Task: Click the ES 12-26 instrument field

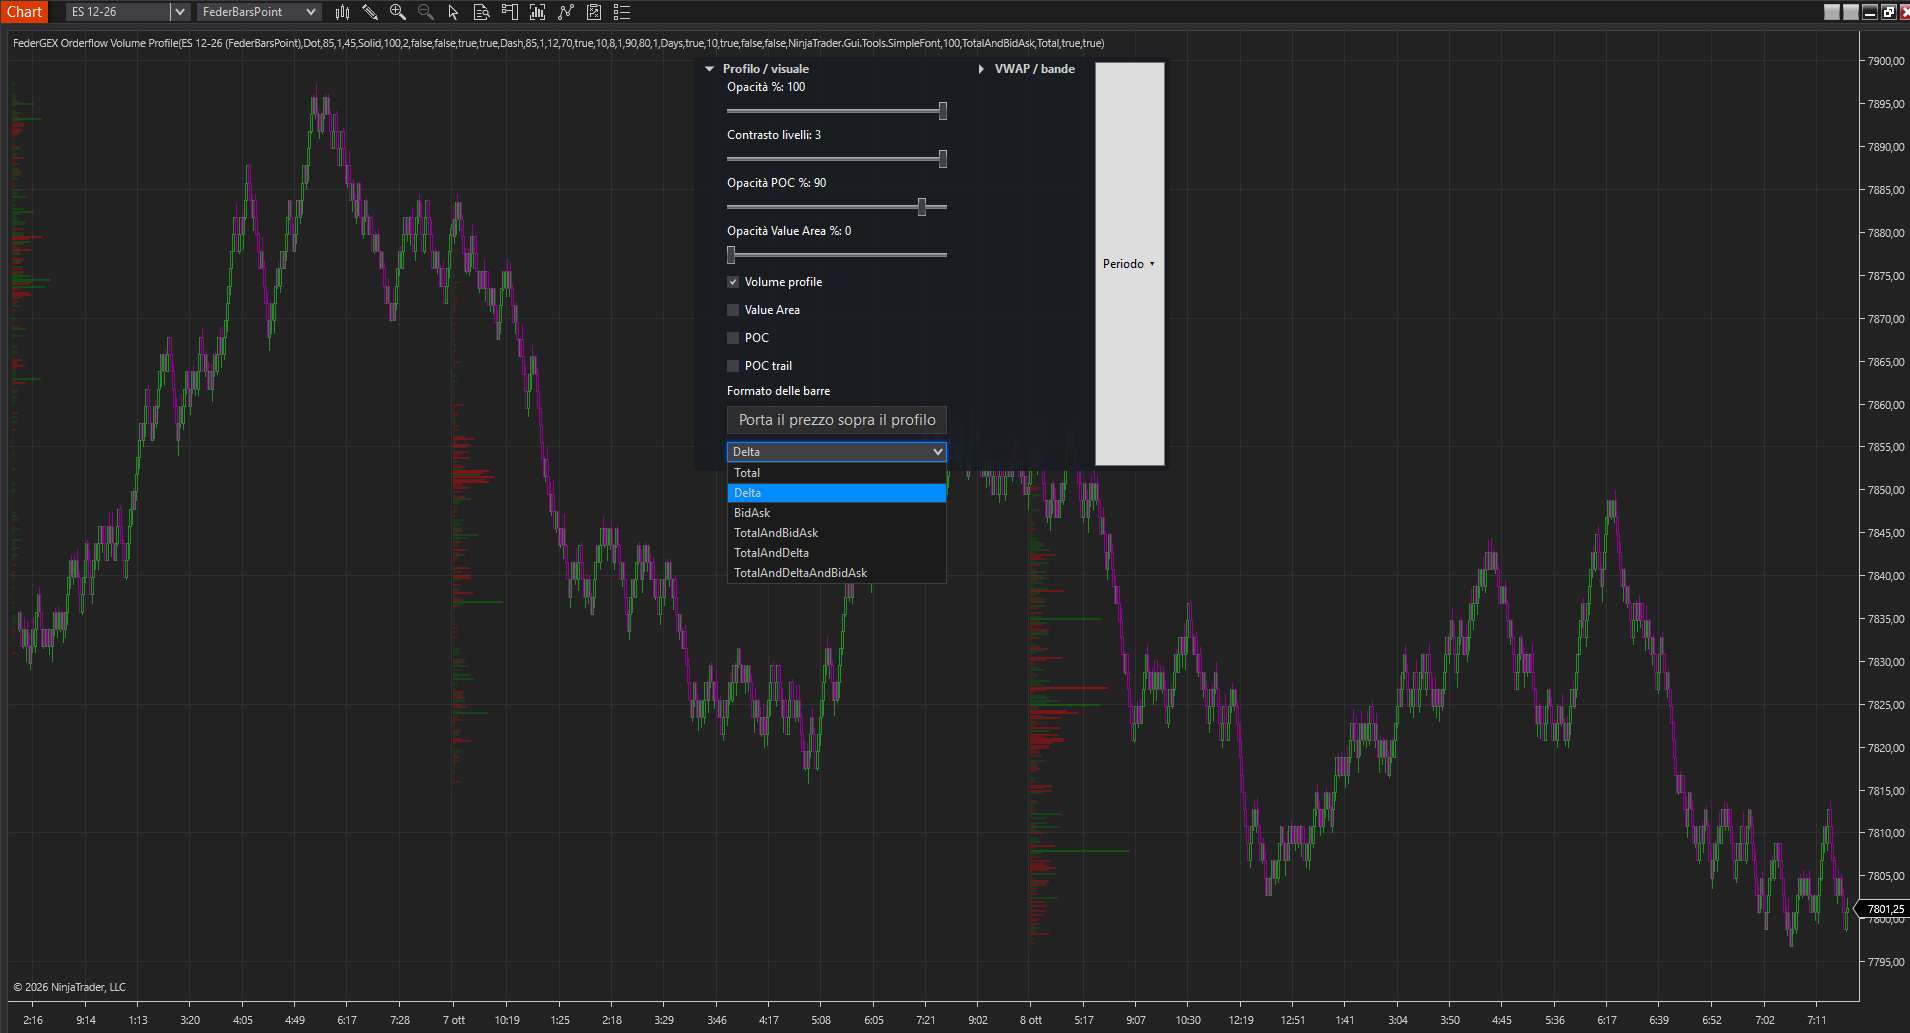Action: click(x=119, y=12)
